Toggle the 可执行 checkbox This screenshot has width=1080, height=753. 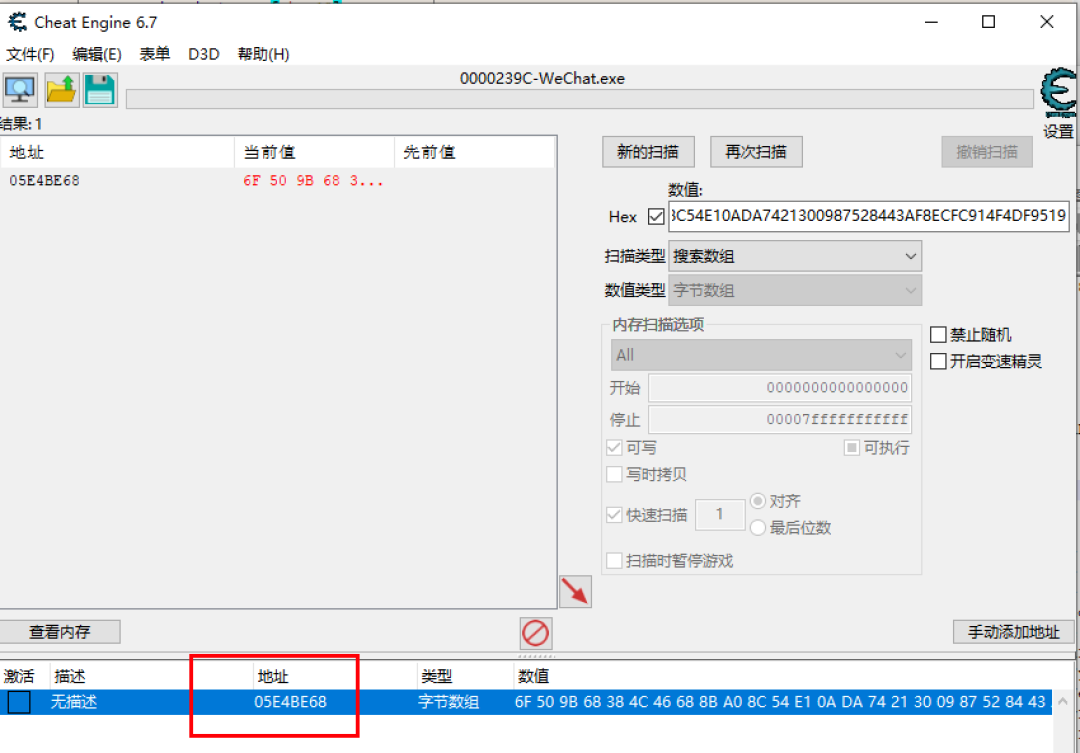pyautogui.click(x=852, y=448)
